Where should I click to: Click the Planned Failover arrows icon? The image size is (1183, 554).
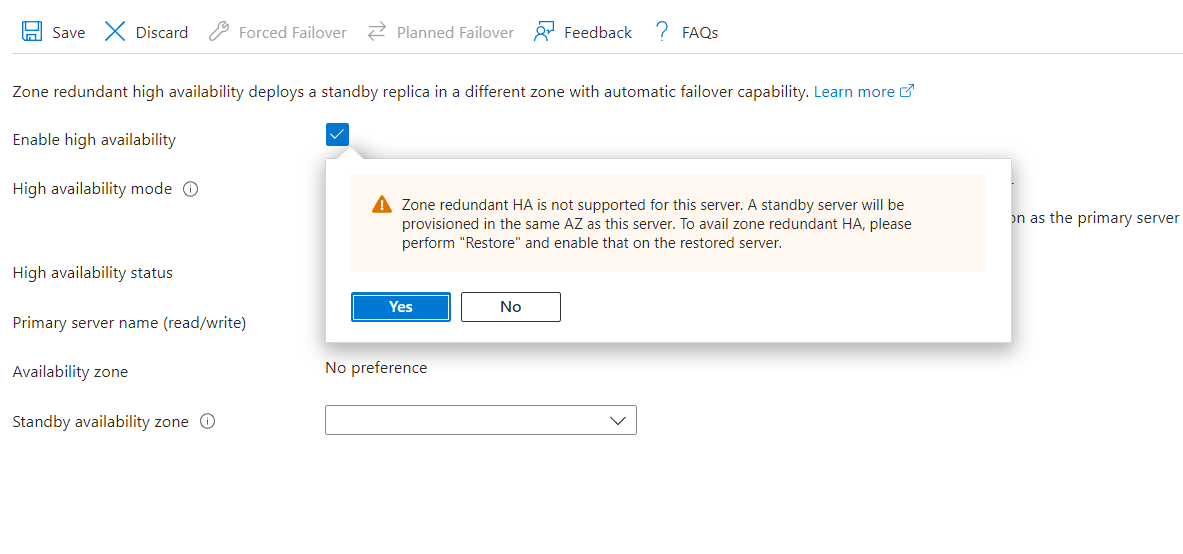pos(377,32)
